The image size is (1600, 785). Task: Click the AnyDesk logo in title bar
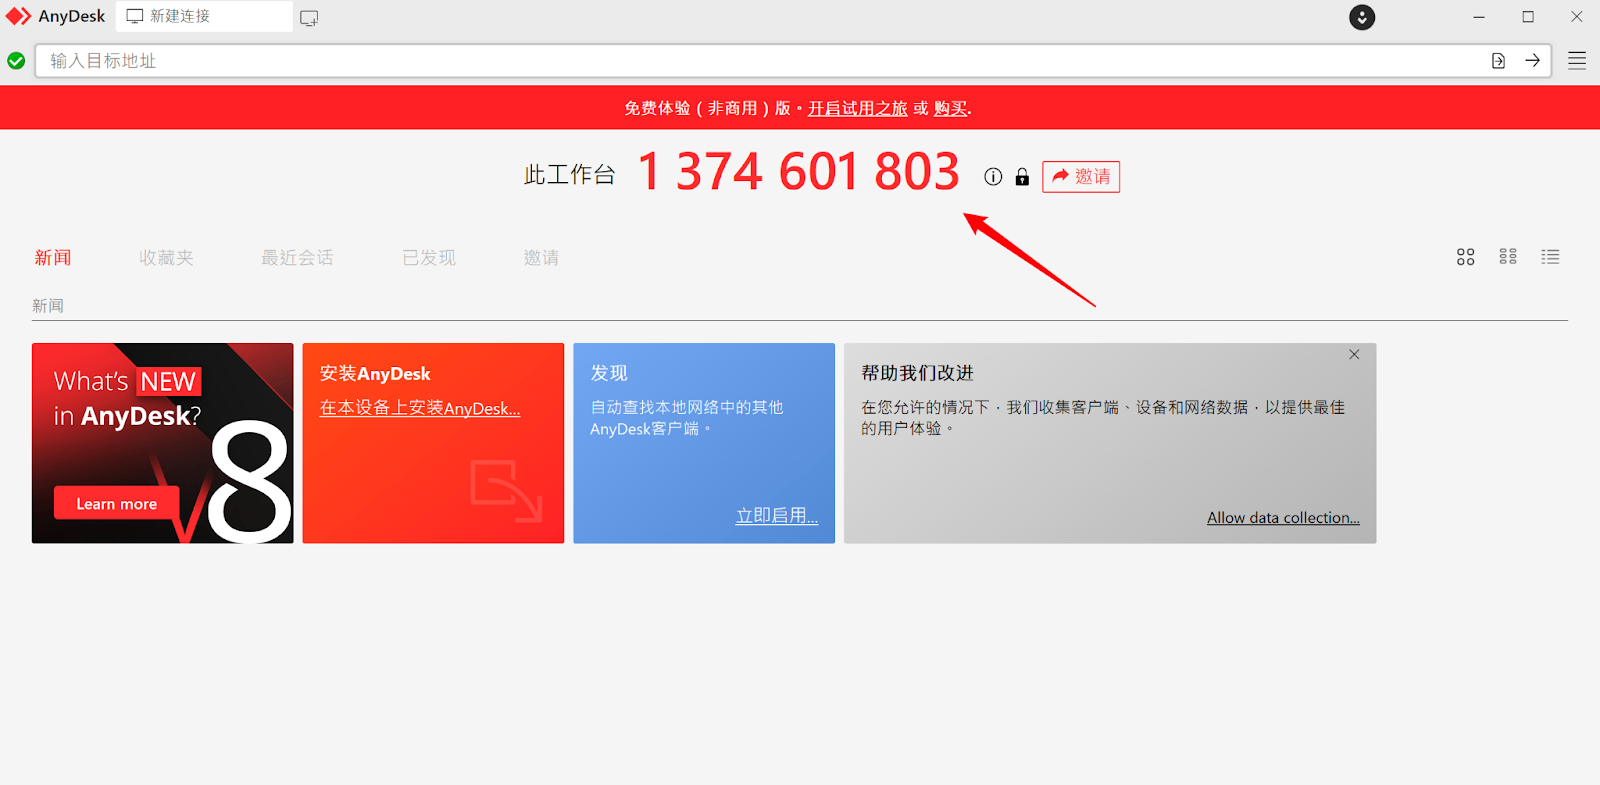coord(18,17)
